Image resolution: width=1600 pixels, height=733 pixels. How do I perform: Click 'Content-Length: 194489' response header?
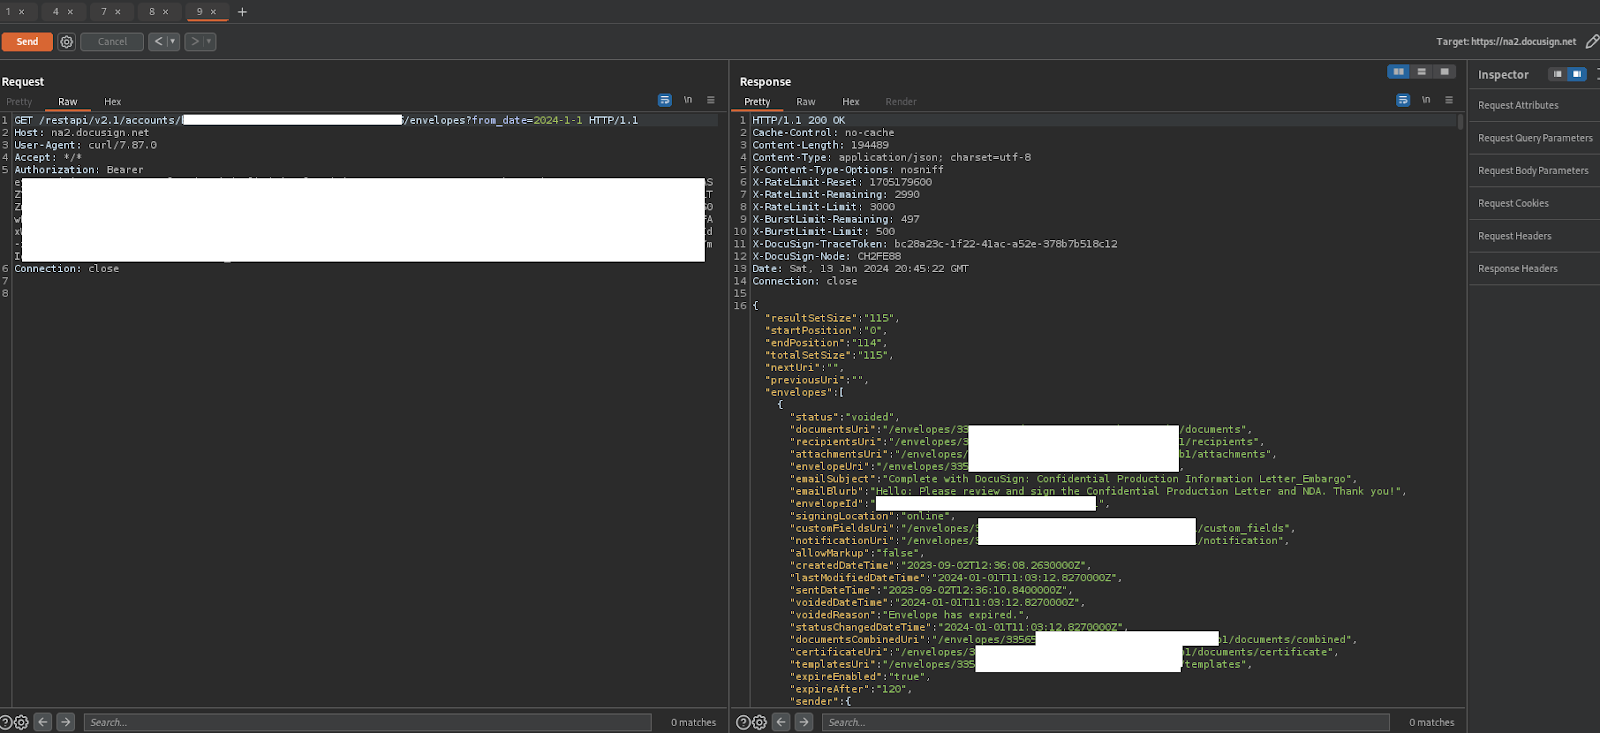(820, 145)
